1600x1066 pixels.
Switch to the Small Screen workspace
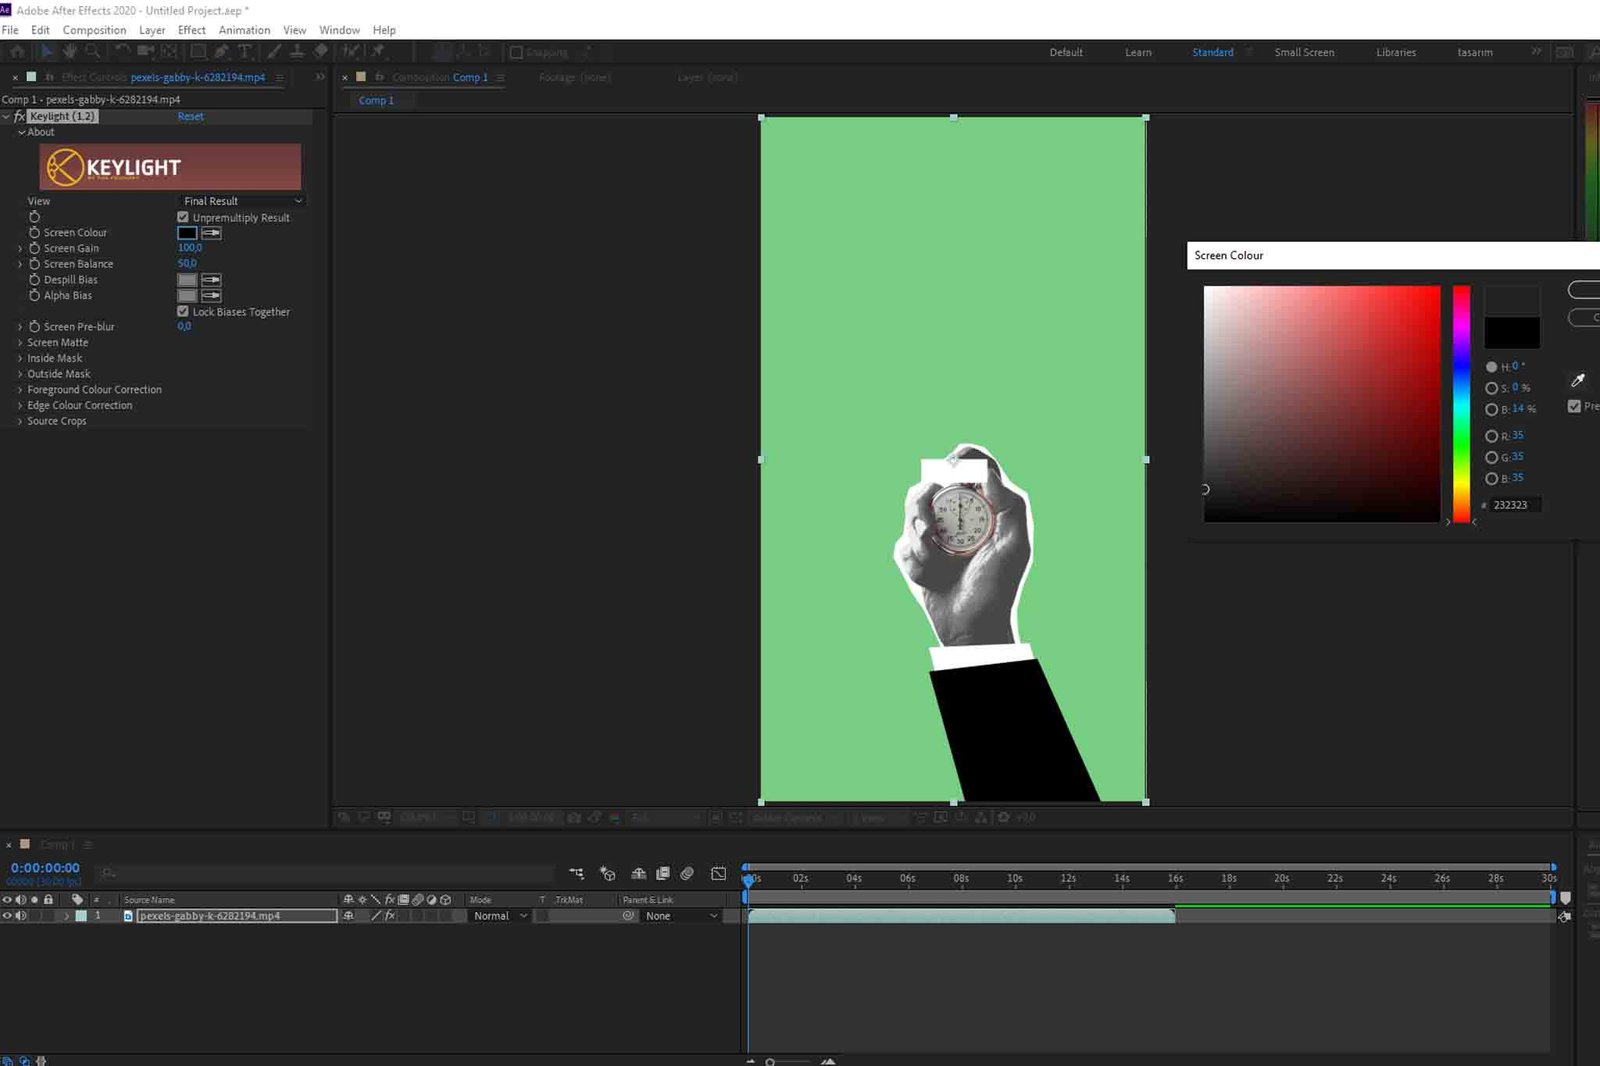(x=1303, y=52)
